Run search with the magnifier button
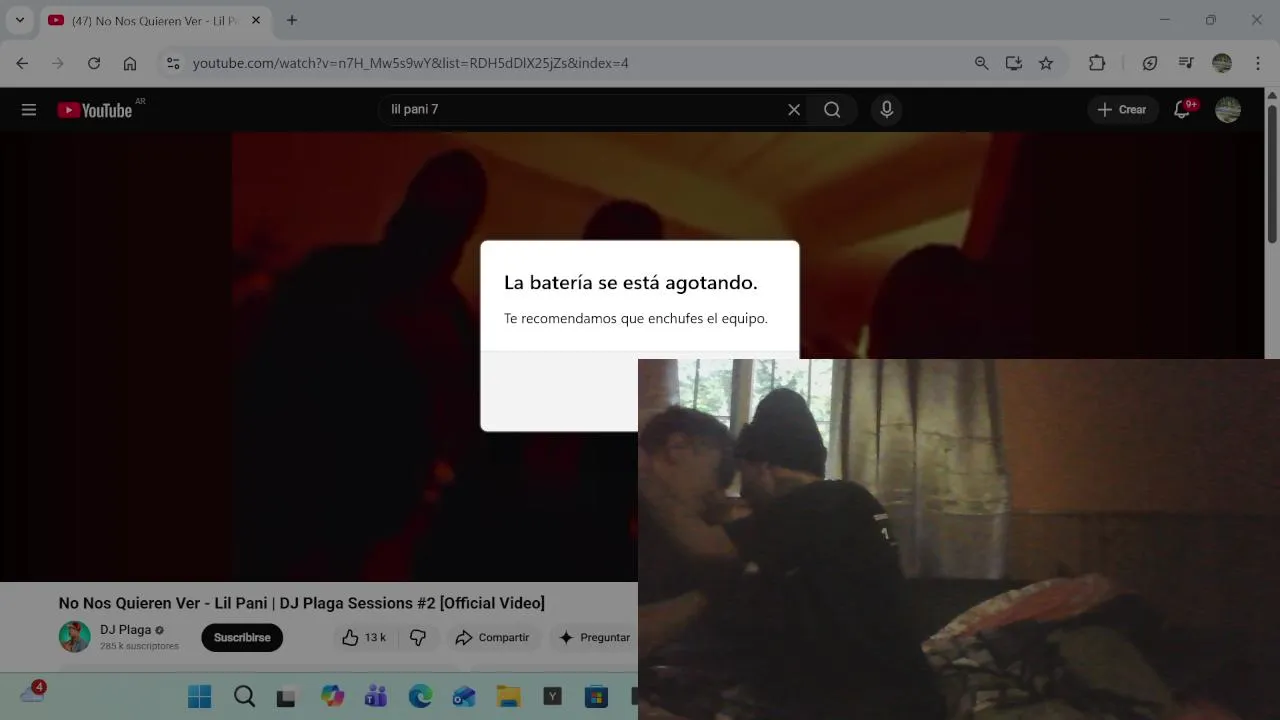The height and width of the screenshot is (720, 1280). tap(832, 110)
